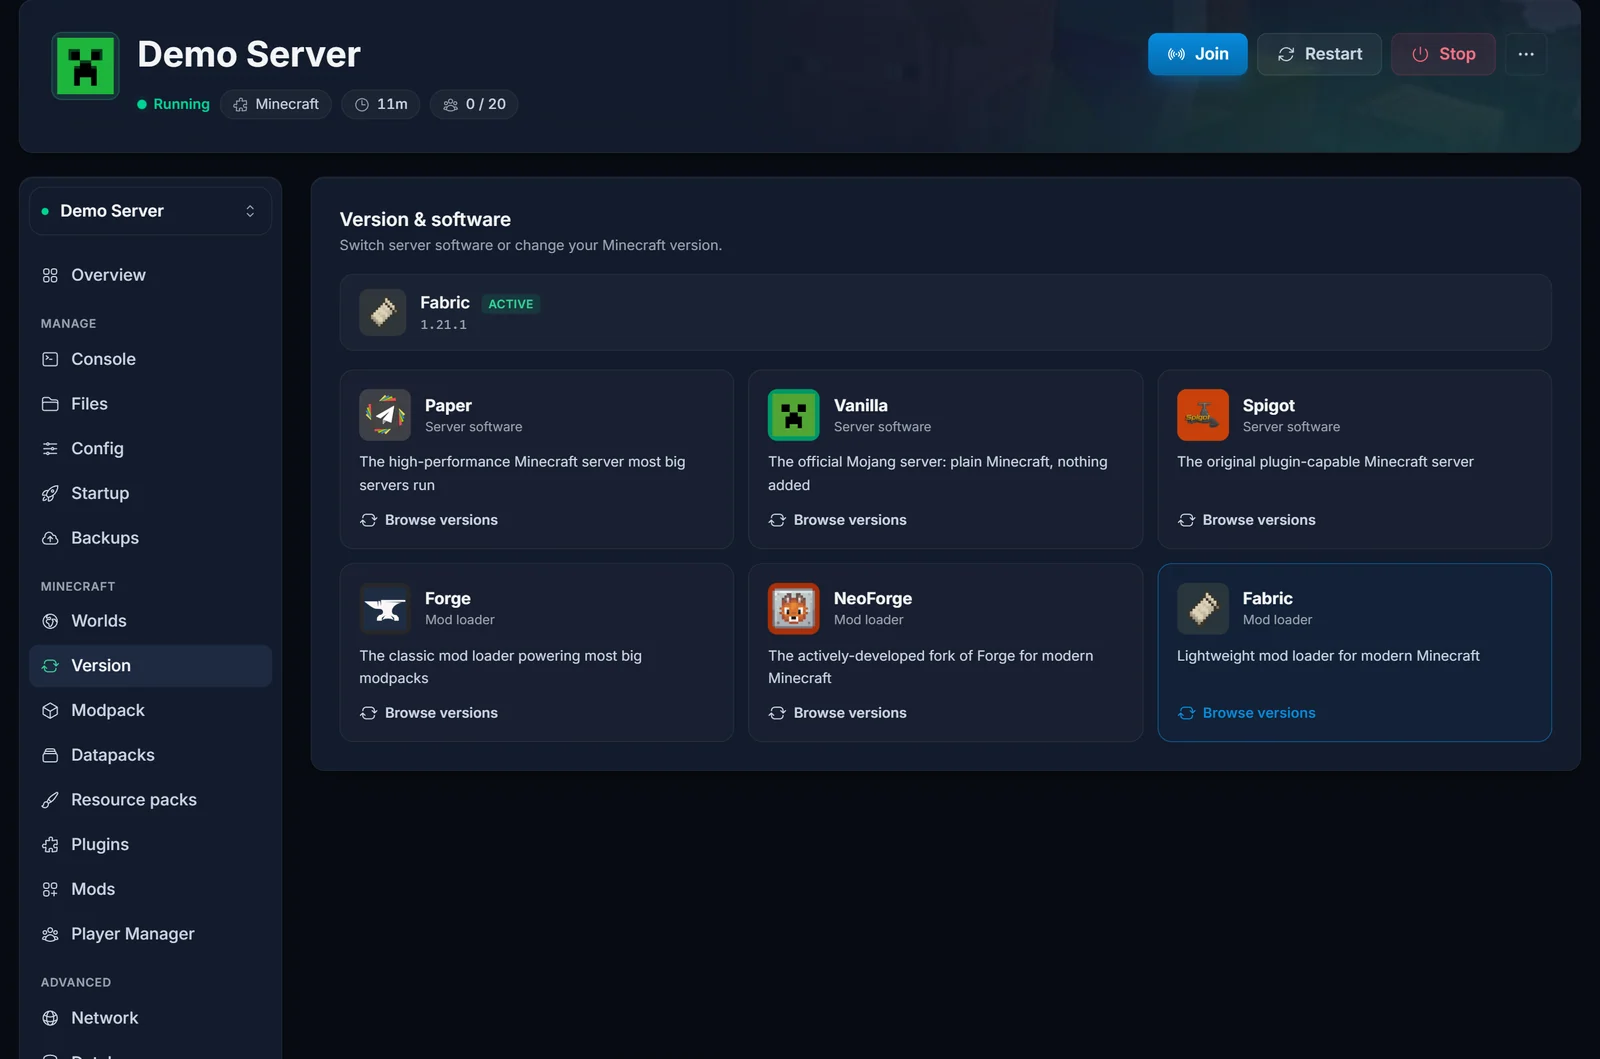Open the Demo Server selector dropdown

point(150,211)
